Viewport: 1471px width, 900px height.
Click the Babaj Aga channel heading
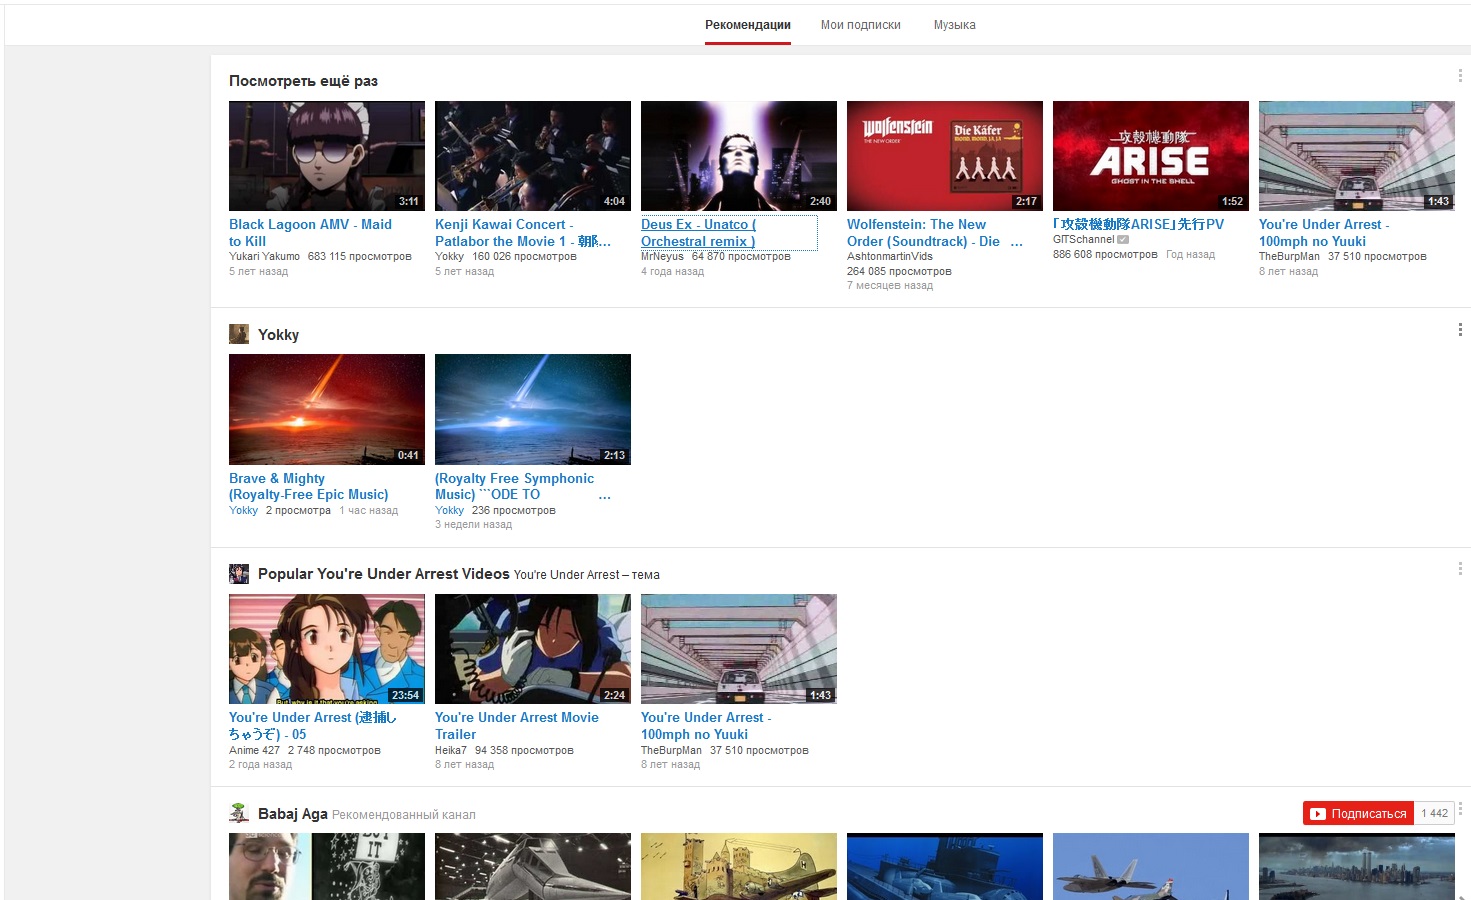pos(293,813)
